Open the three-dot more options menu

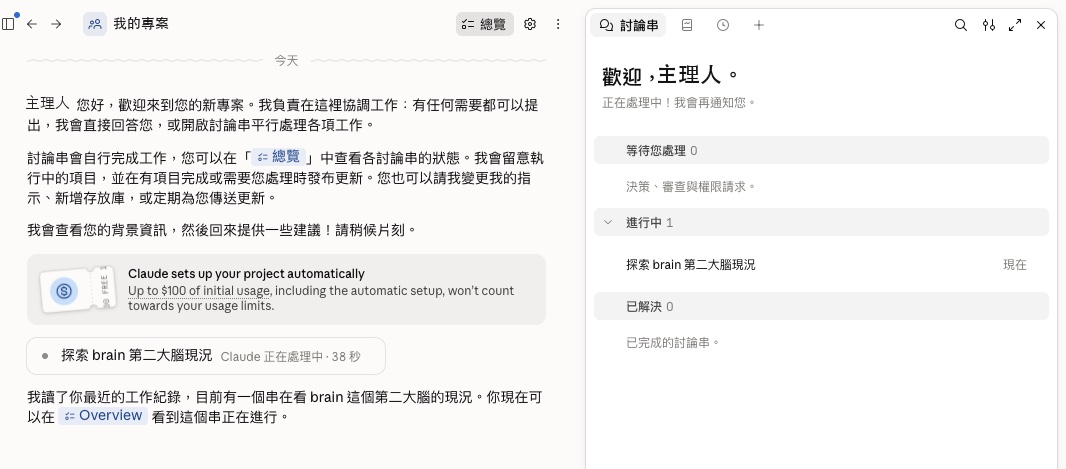558,24
